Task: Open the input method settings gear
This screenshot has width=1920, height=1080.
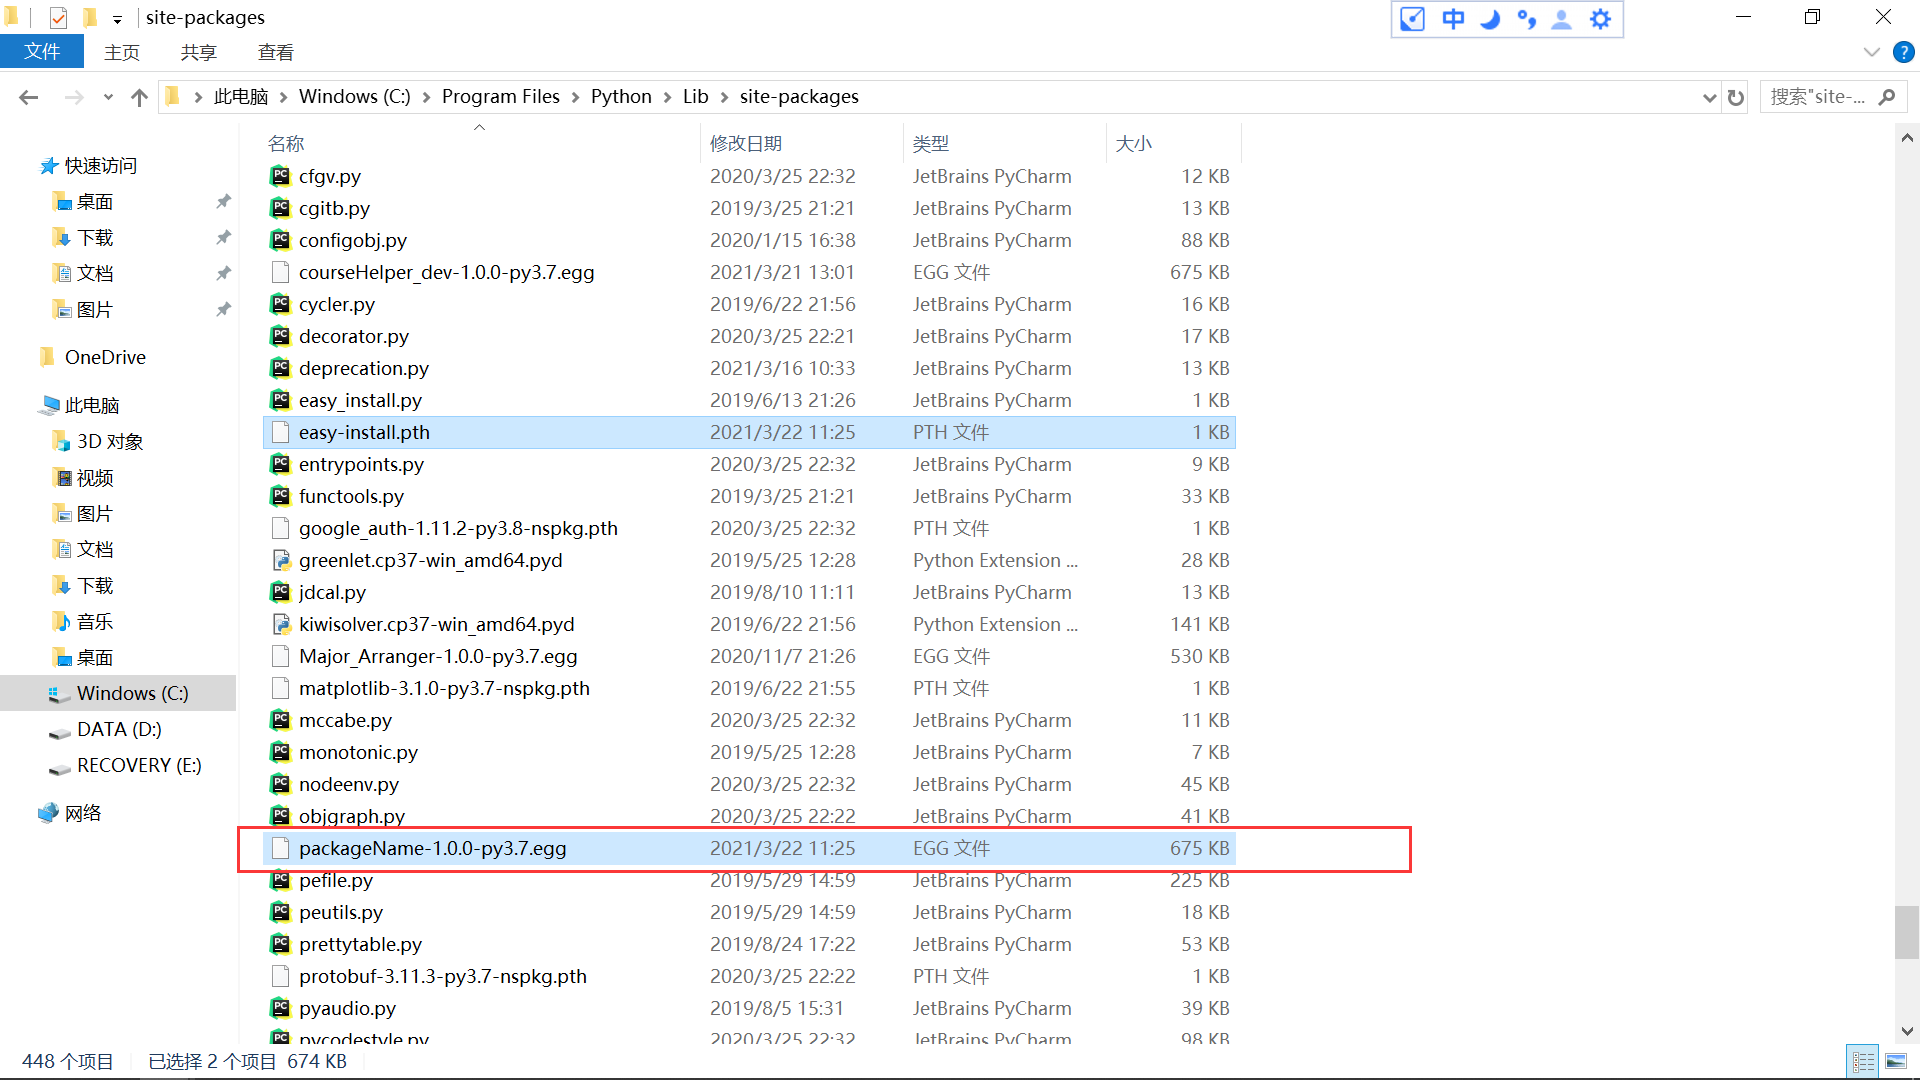Action: [x=1601, y=18]
